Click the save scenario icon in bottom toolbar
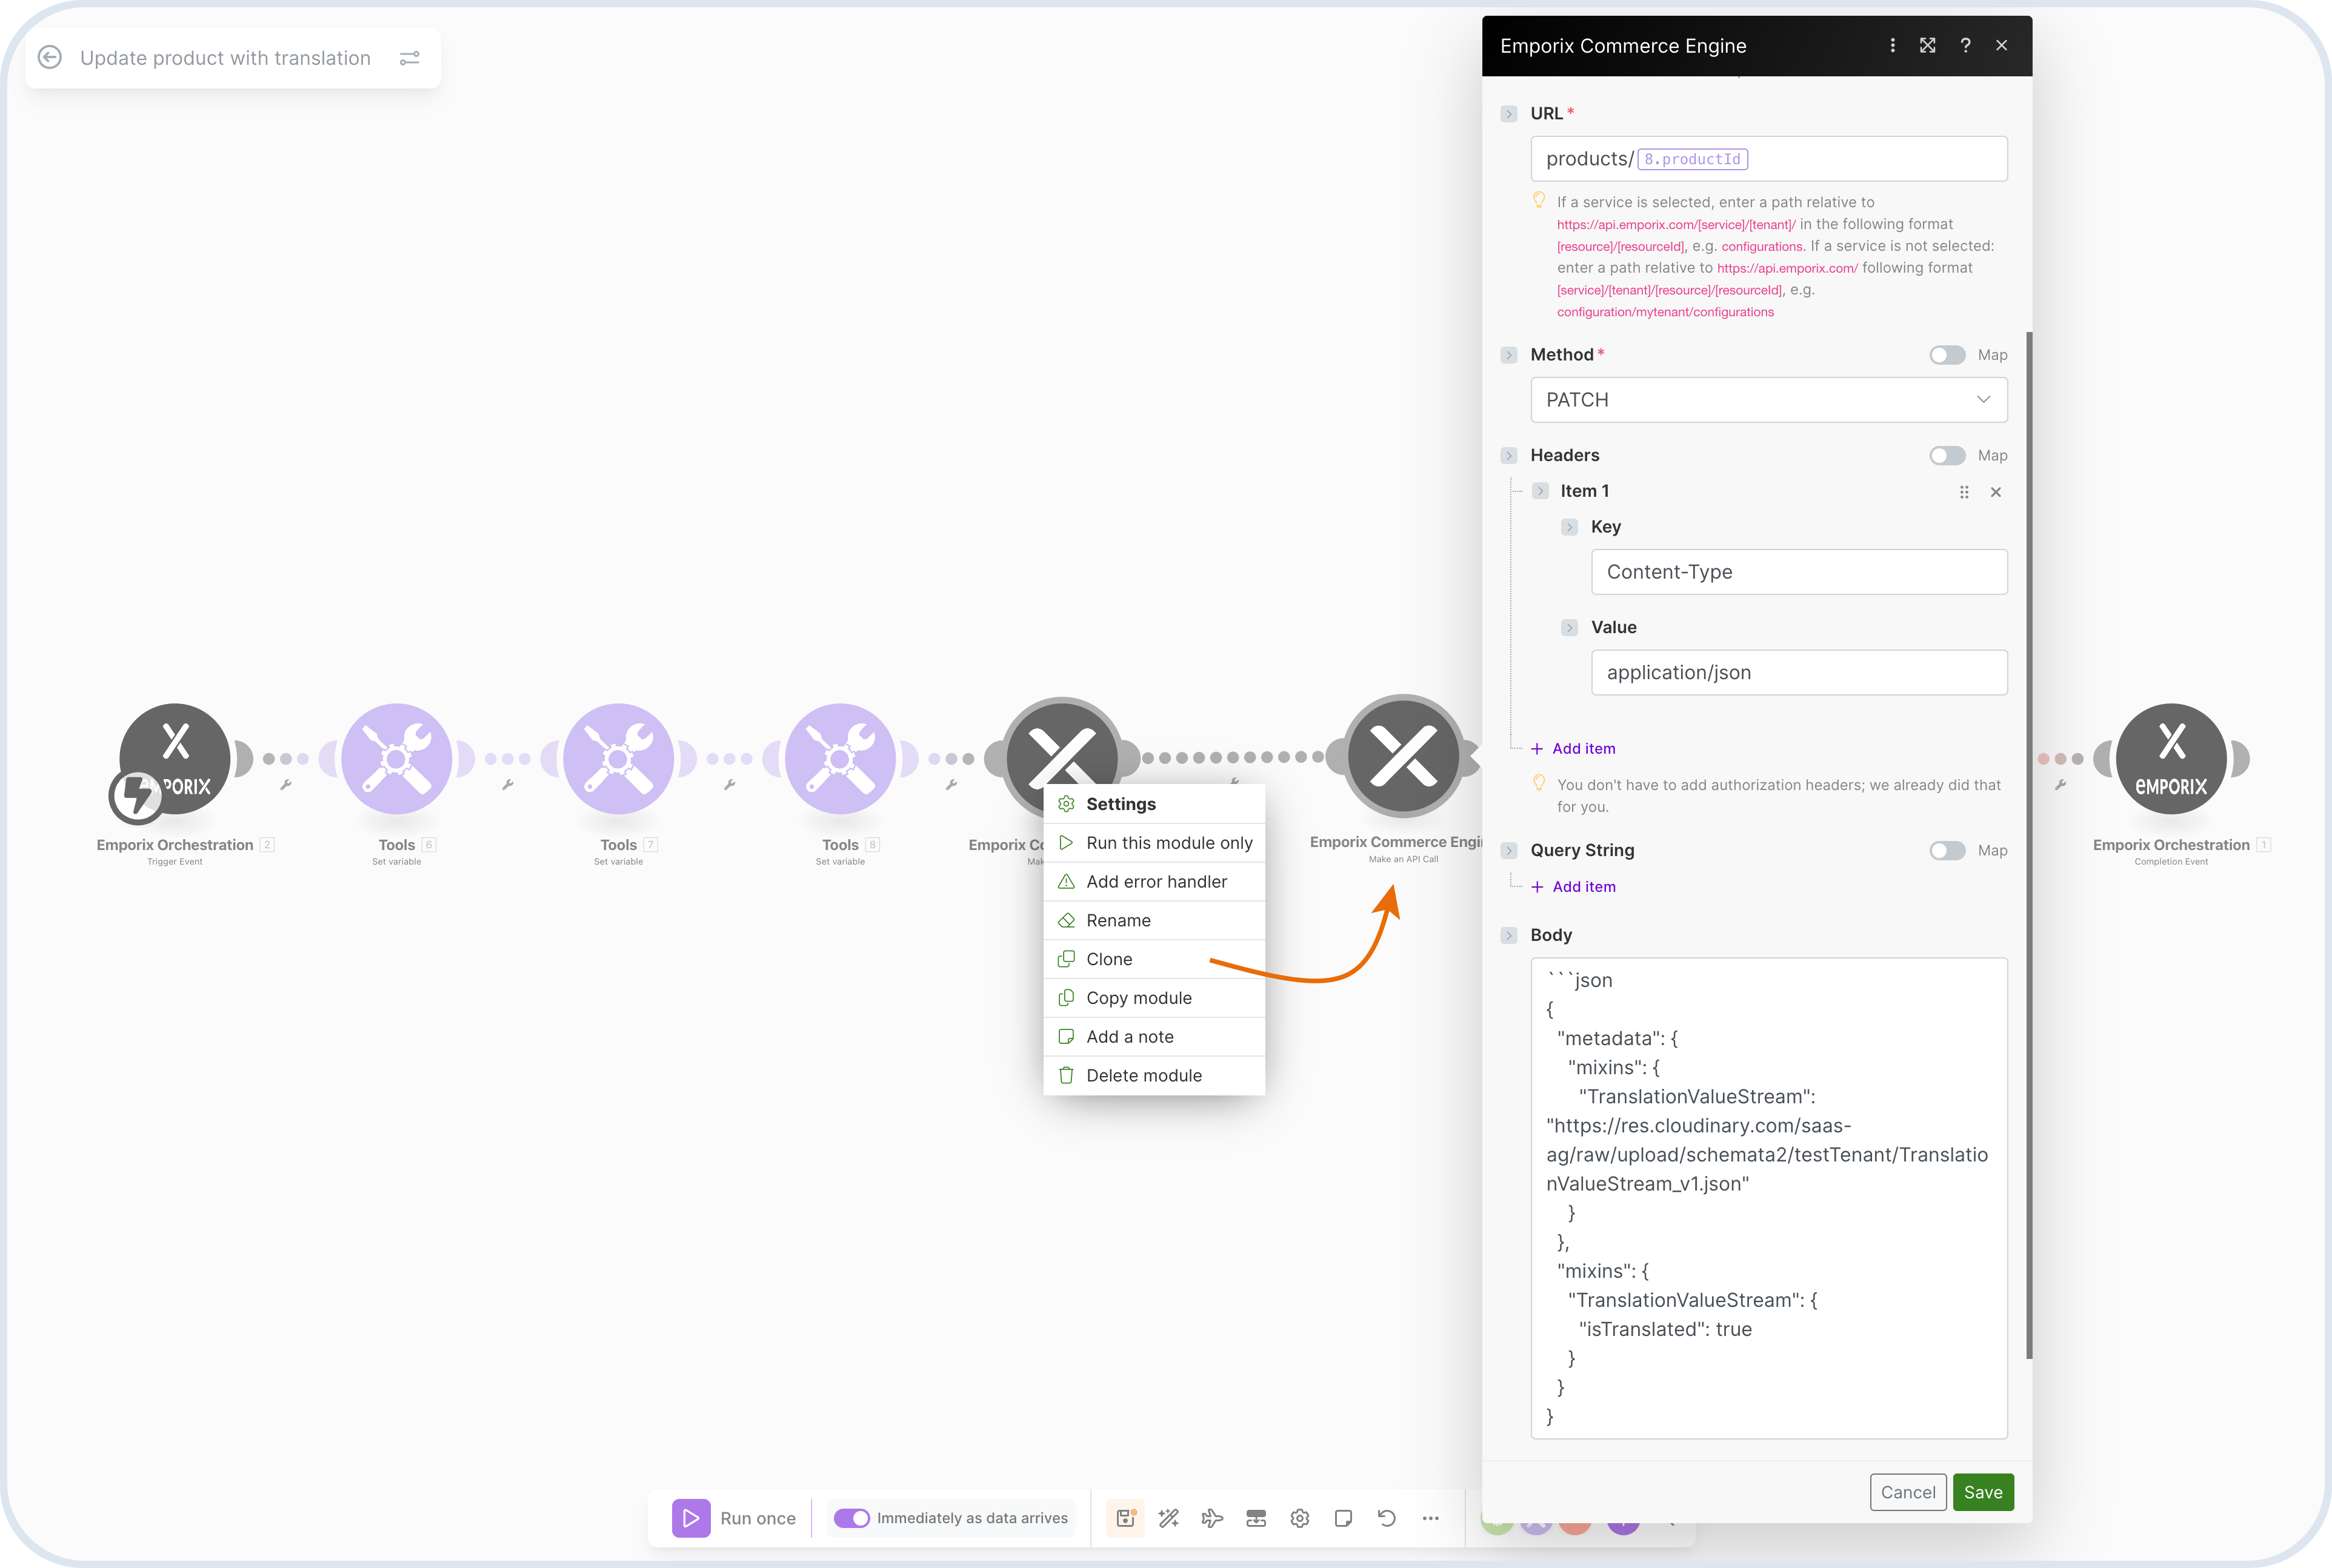 [1125, 1518]
